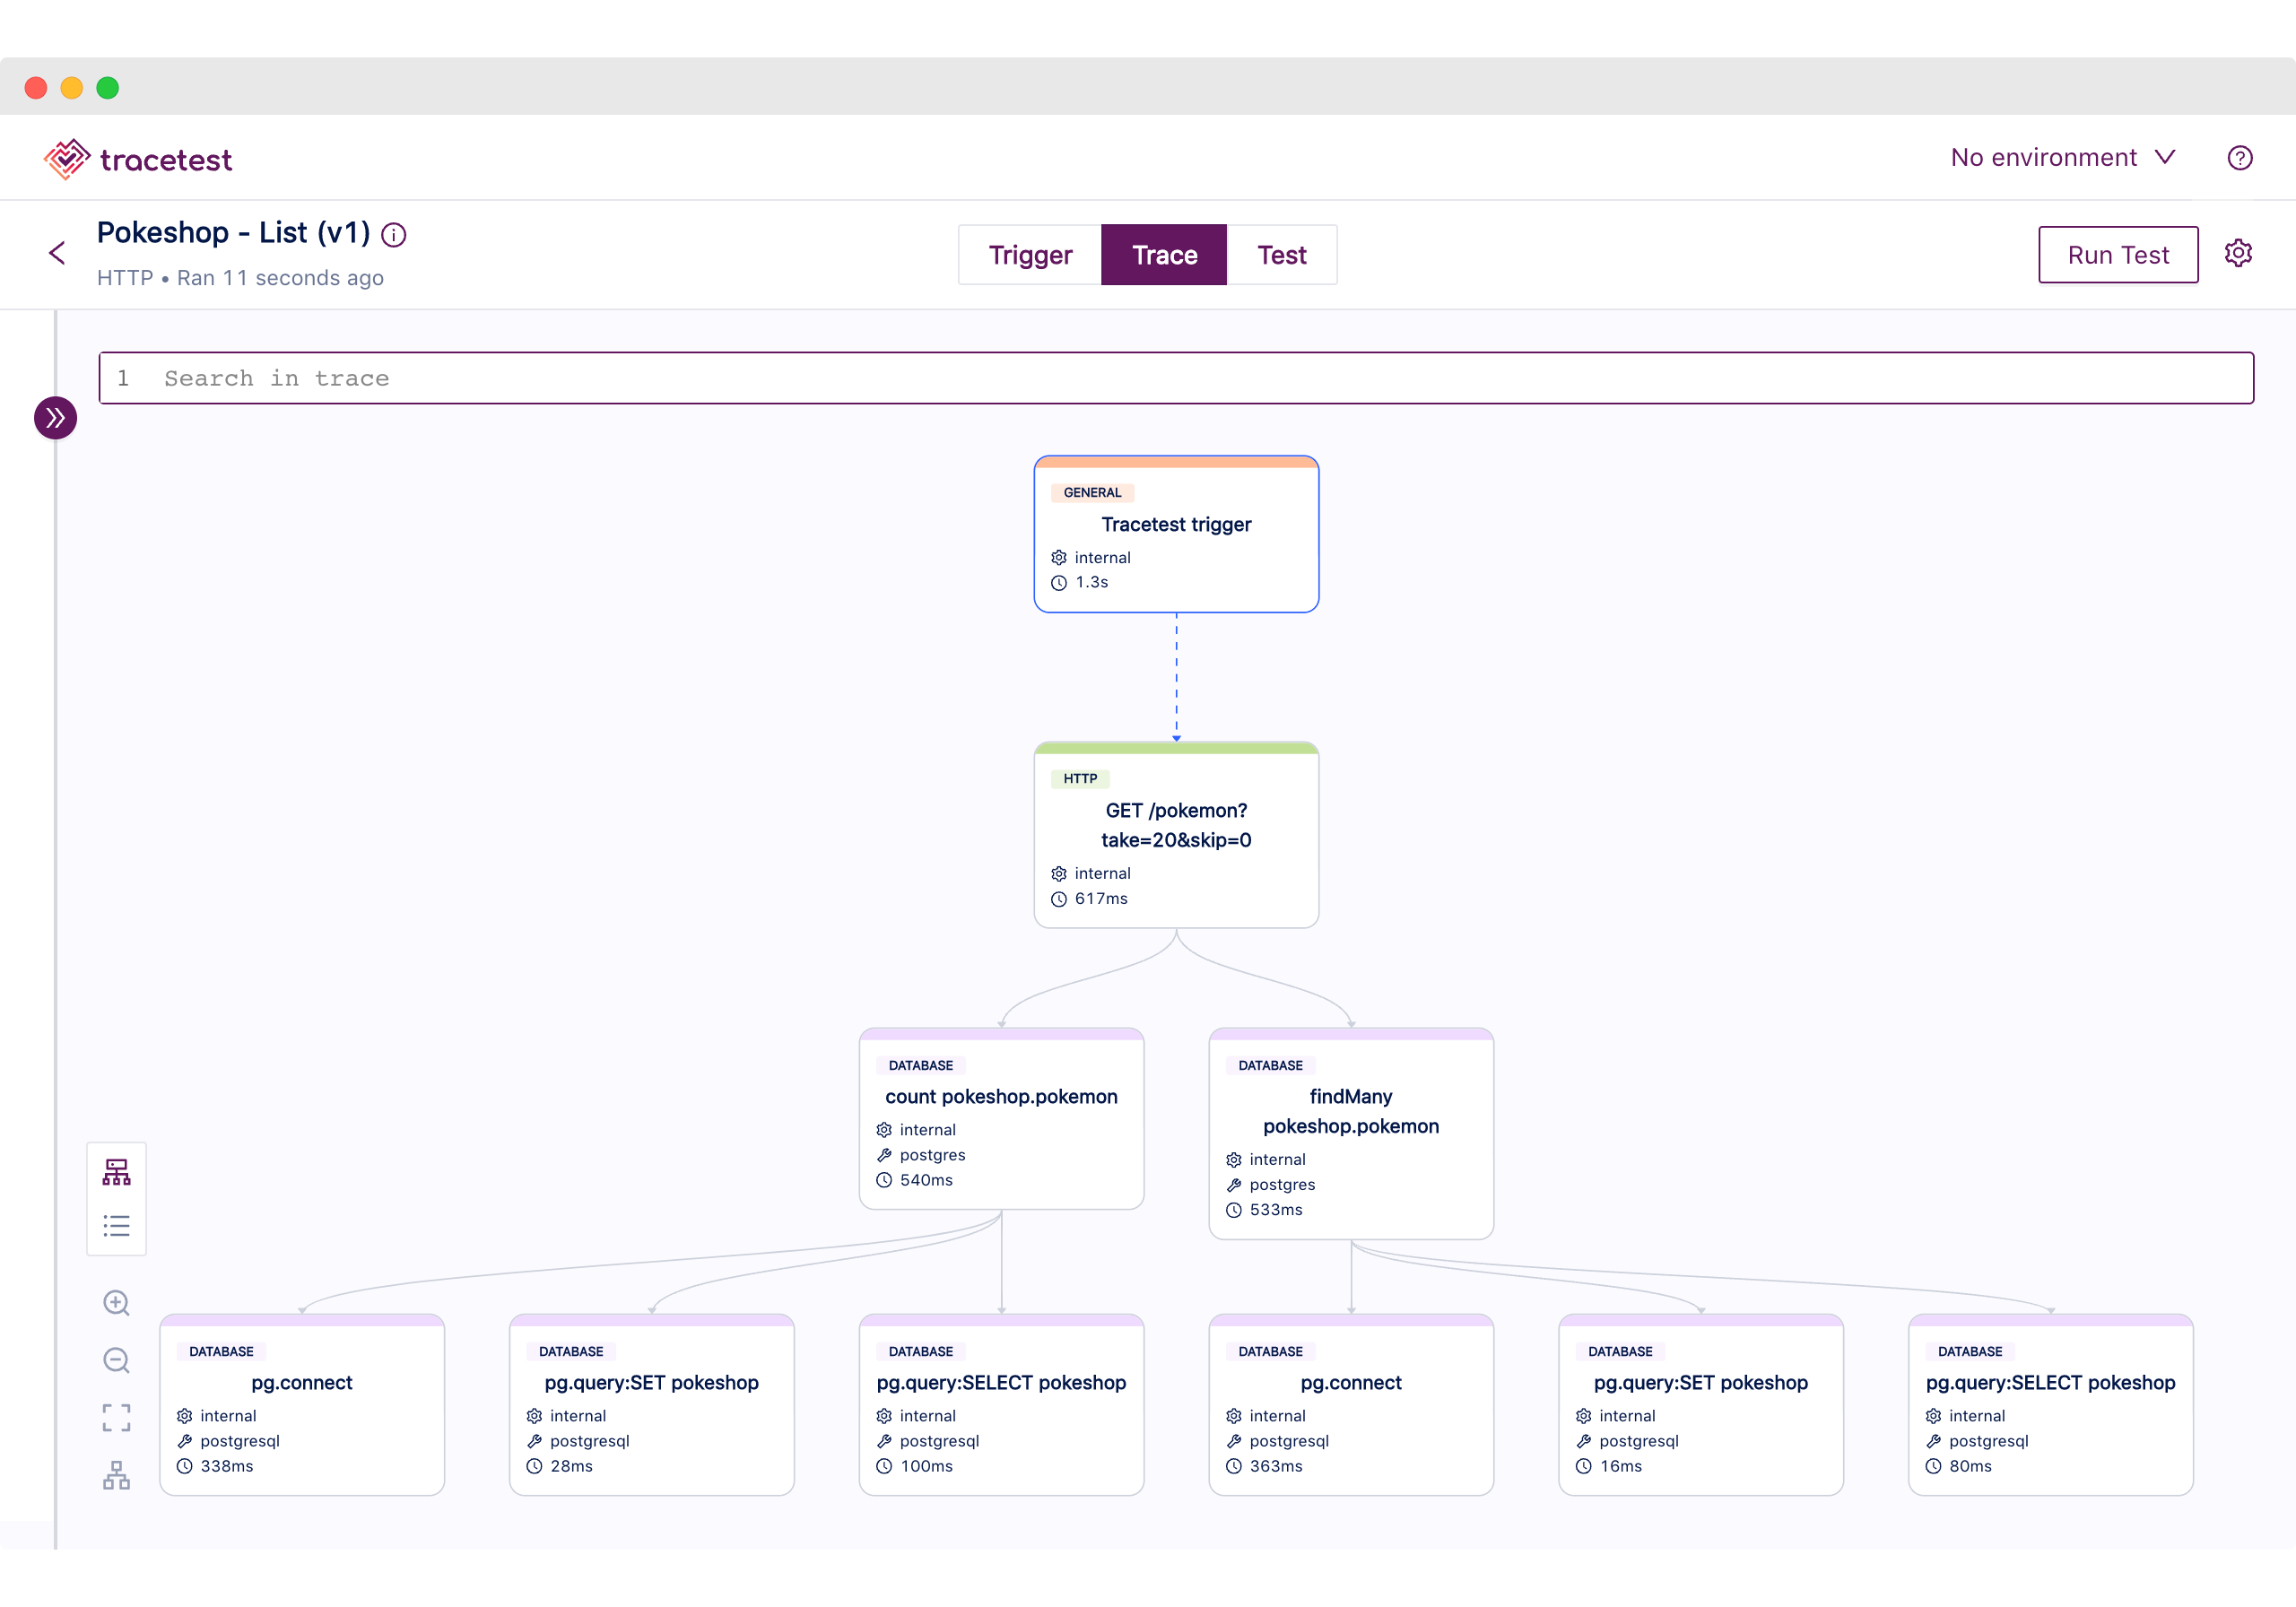2296x1607 pixels.
Task: Select the list view icon
Action: click(118, 1225)
